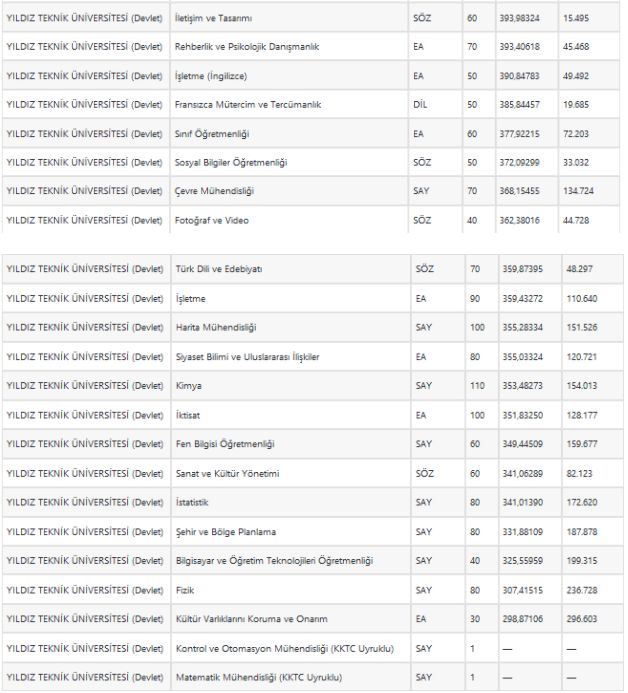Select 'Rehberlik ve Psikolojik Danışmanlık' program
The height and width of the screenshot is (693, 628).
point(247,47)
